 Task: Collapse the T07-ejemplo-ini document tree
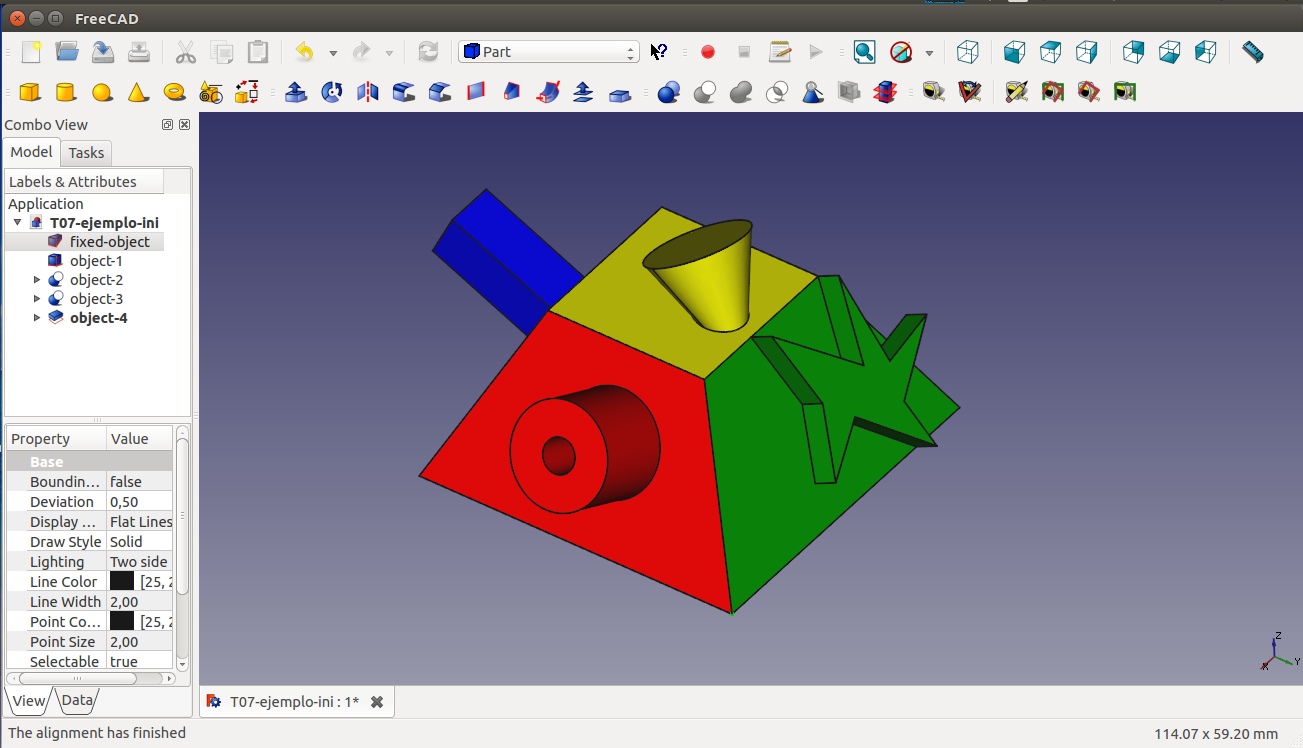(18, 223)
